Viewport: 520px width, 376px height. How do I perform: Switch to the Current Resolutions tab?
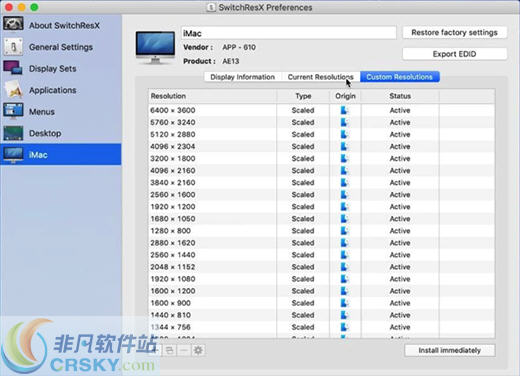pyautogui.click(x=321, y=77)
